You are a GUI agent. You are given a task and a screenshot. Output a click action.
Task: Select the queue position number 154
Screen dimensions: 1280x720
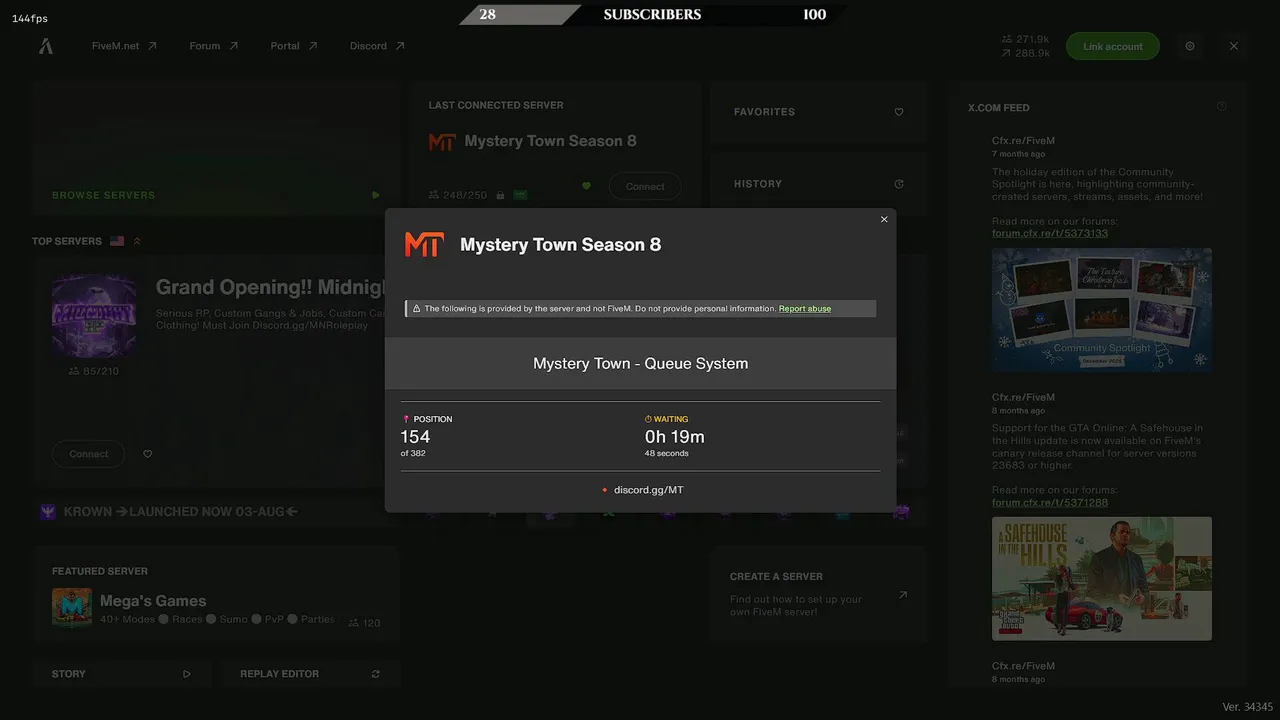pyautogui.click(x=415, y=437)
